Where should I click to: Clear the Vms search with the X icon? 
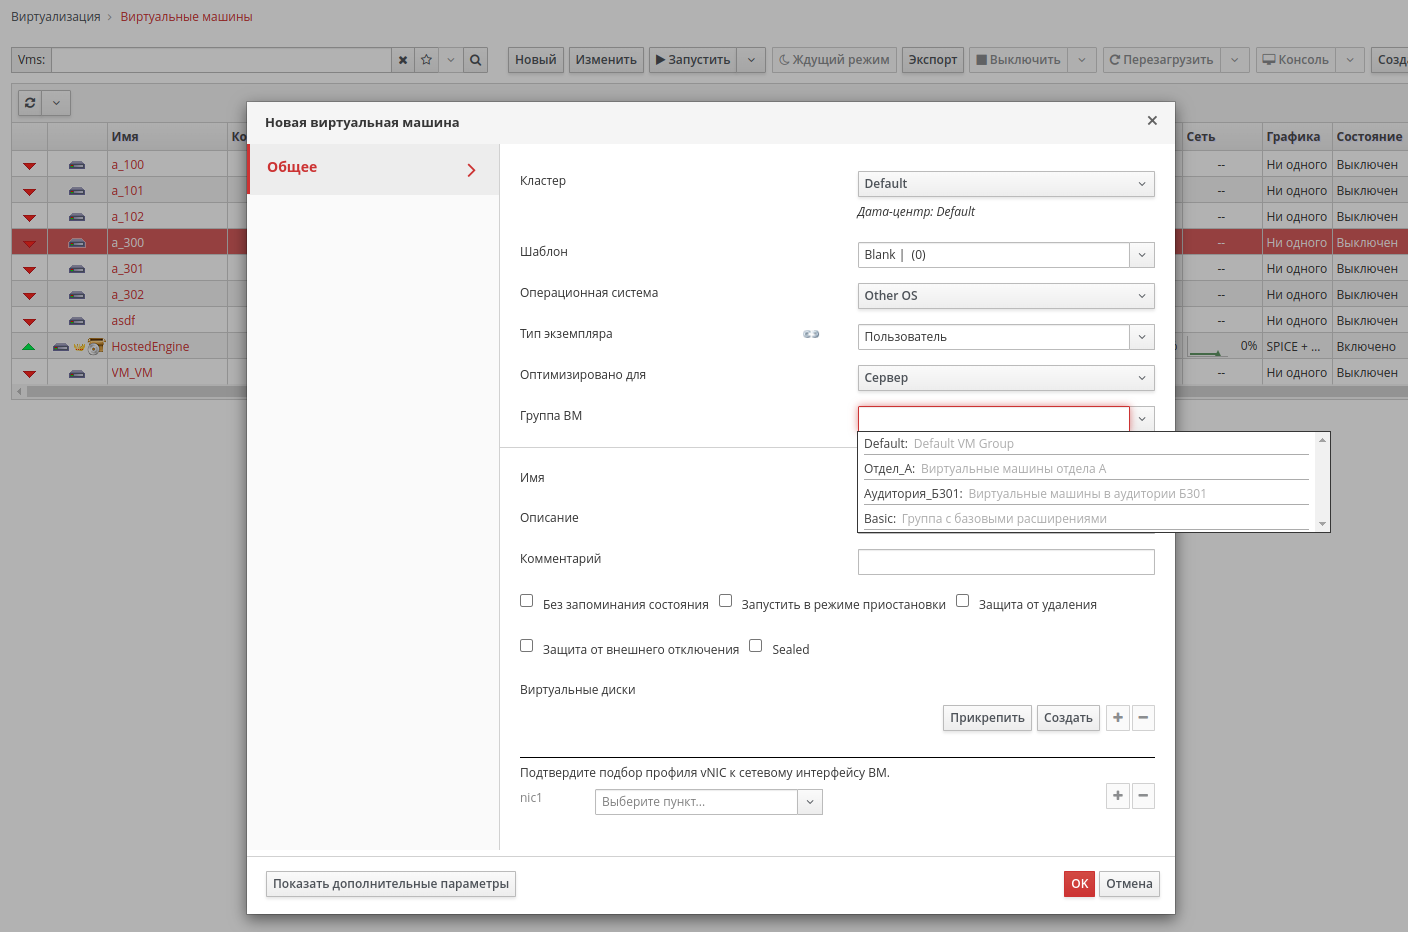[403, 60]
